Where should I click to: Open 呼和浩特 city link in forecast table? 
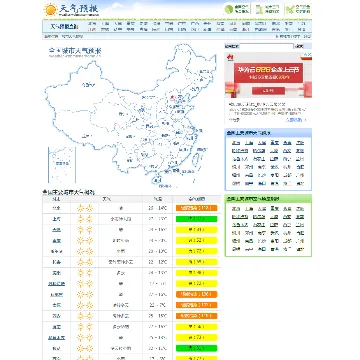tap(56, 284)
